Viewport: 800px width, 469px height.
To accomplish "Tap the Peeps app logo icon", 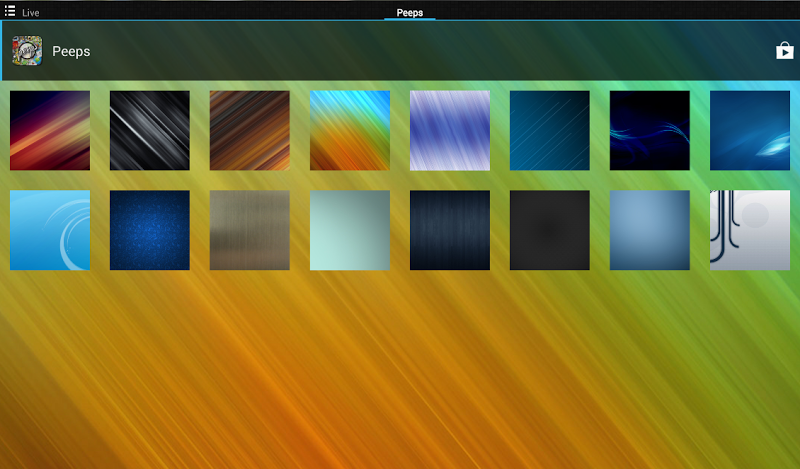I will coord(27,51).
